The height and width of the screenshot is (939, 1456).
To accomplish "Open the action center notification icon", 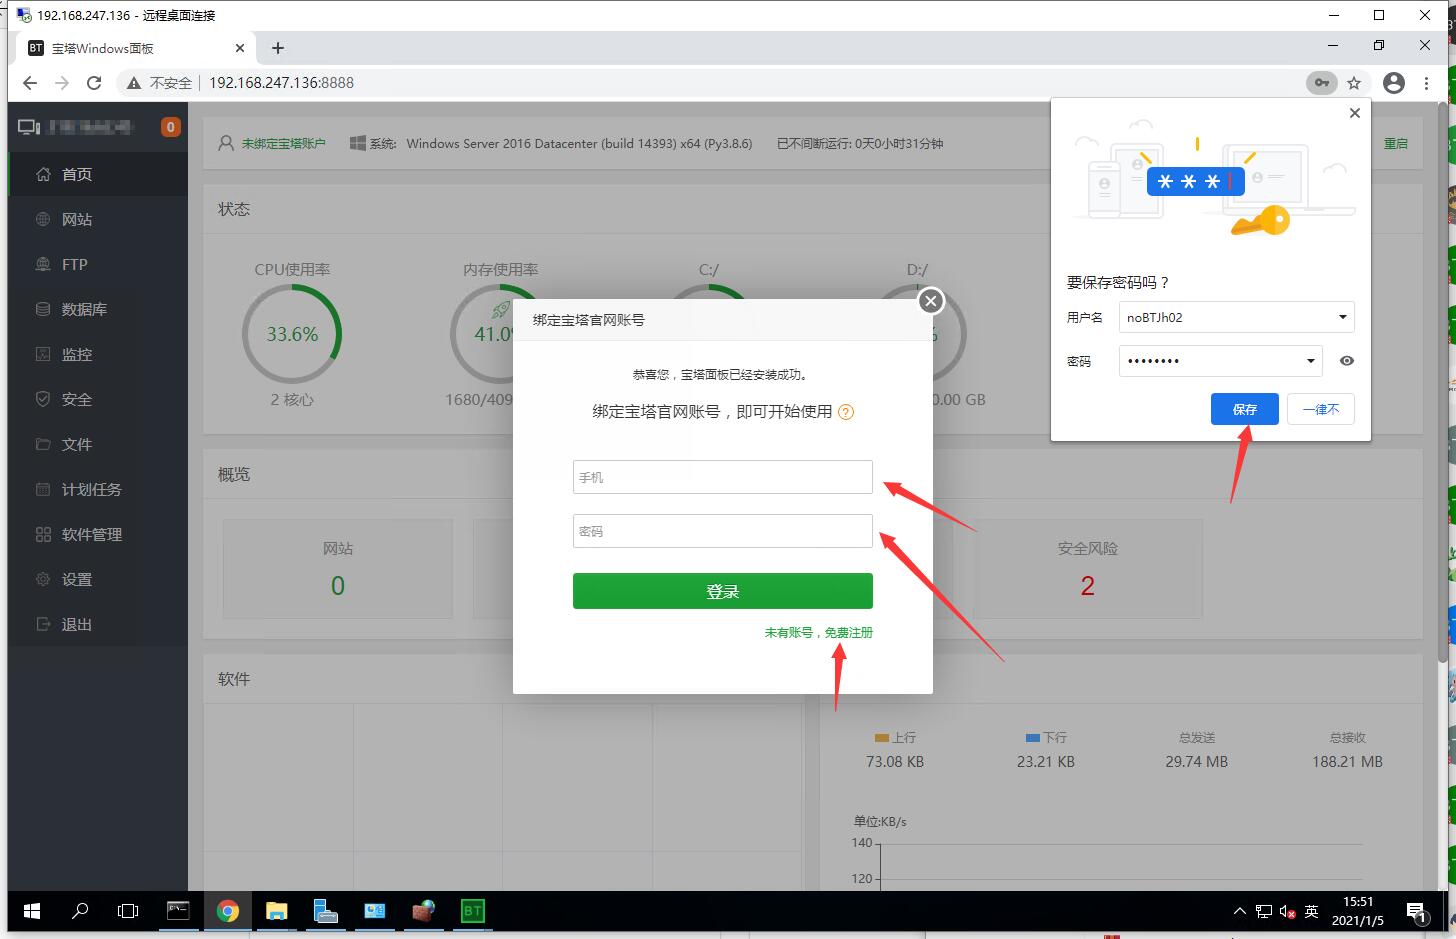I will click(x=1416, y=911).
